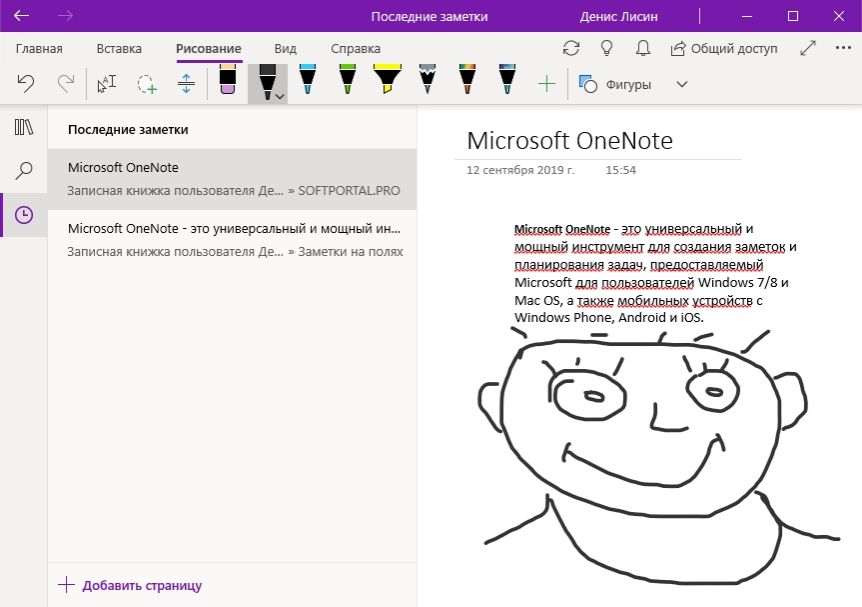The image size is (862, 607).
Task: Toggle full screen mode arrow
Action: tap(808, 48)
